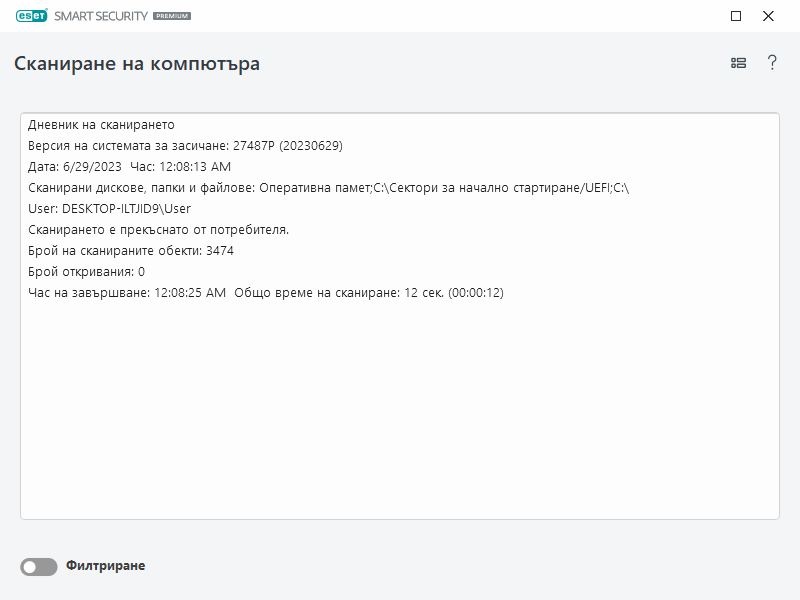The image size is (800, 600).
Task: Select the scanned disks and folders line
Action: (x=328, y=188)
